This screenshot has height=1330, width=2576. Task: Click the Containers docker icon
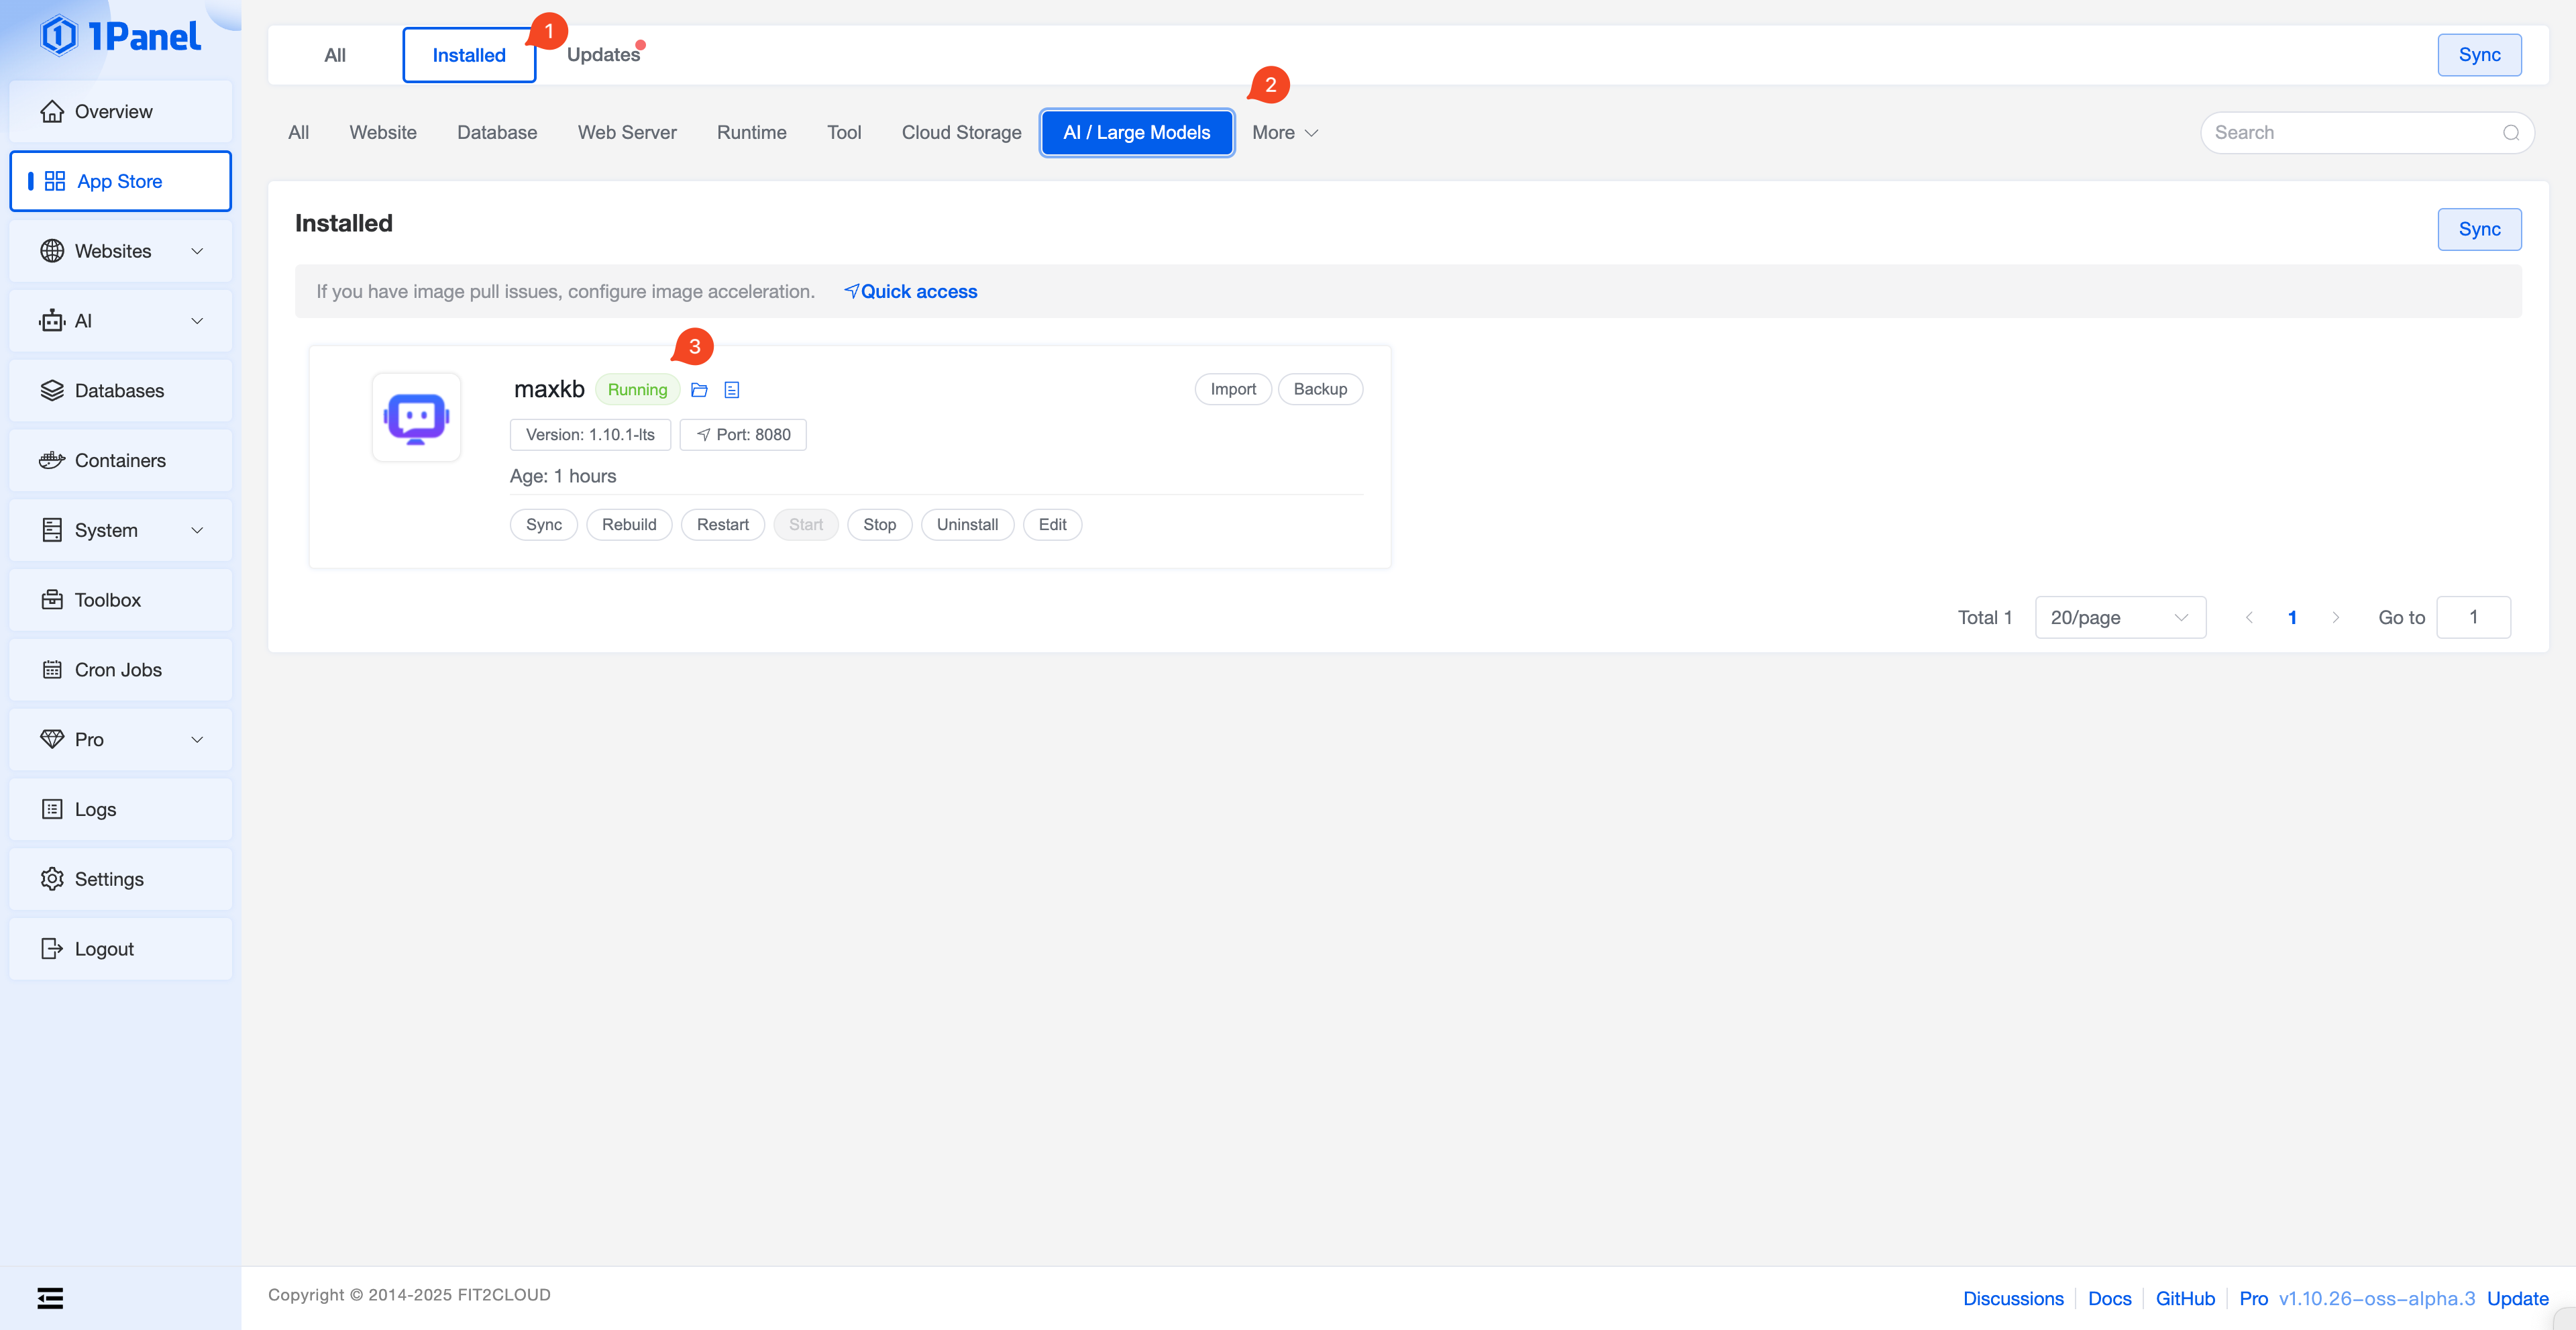click(52, 460)
